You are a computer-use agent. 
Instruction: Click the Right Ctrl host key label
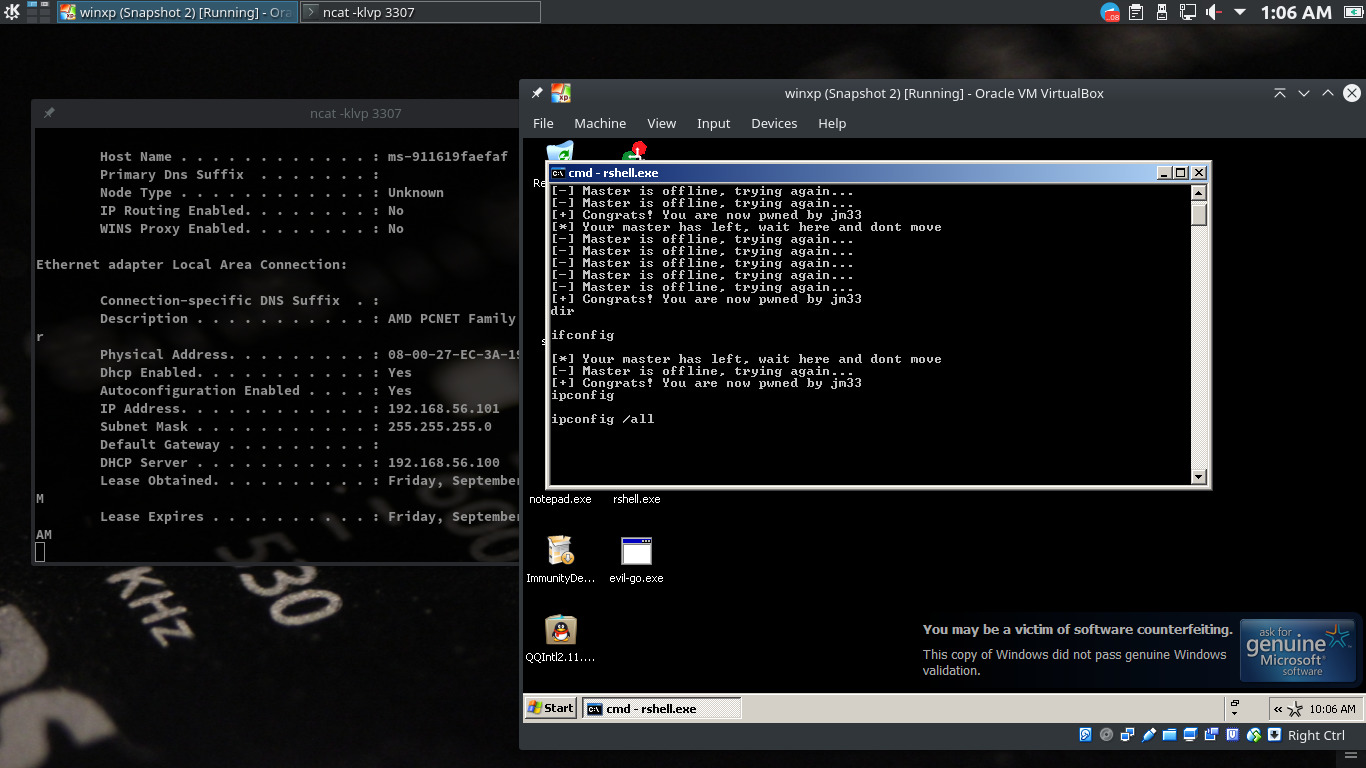tap(1316, 735)
